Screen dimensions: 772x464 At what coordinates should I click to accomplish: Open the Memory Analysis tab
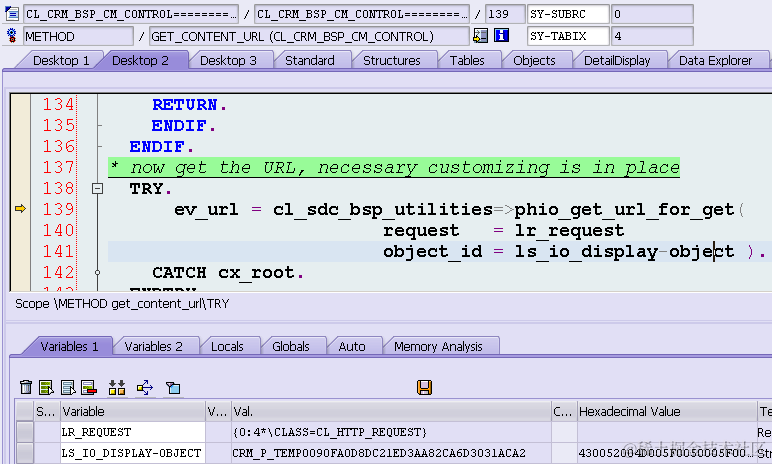click(x=438, y=346)
